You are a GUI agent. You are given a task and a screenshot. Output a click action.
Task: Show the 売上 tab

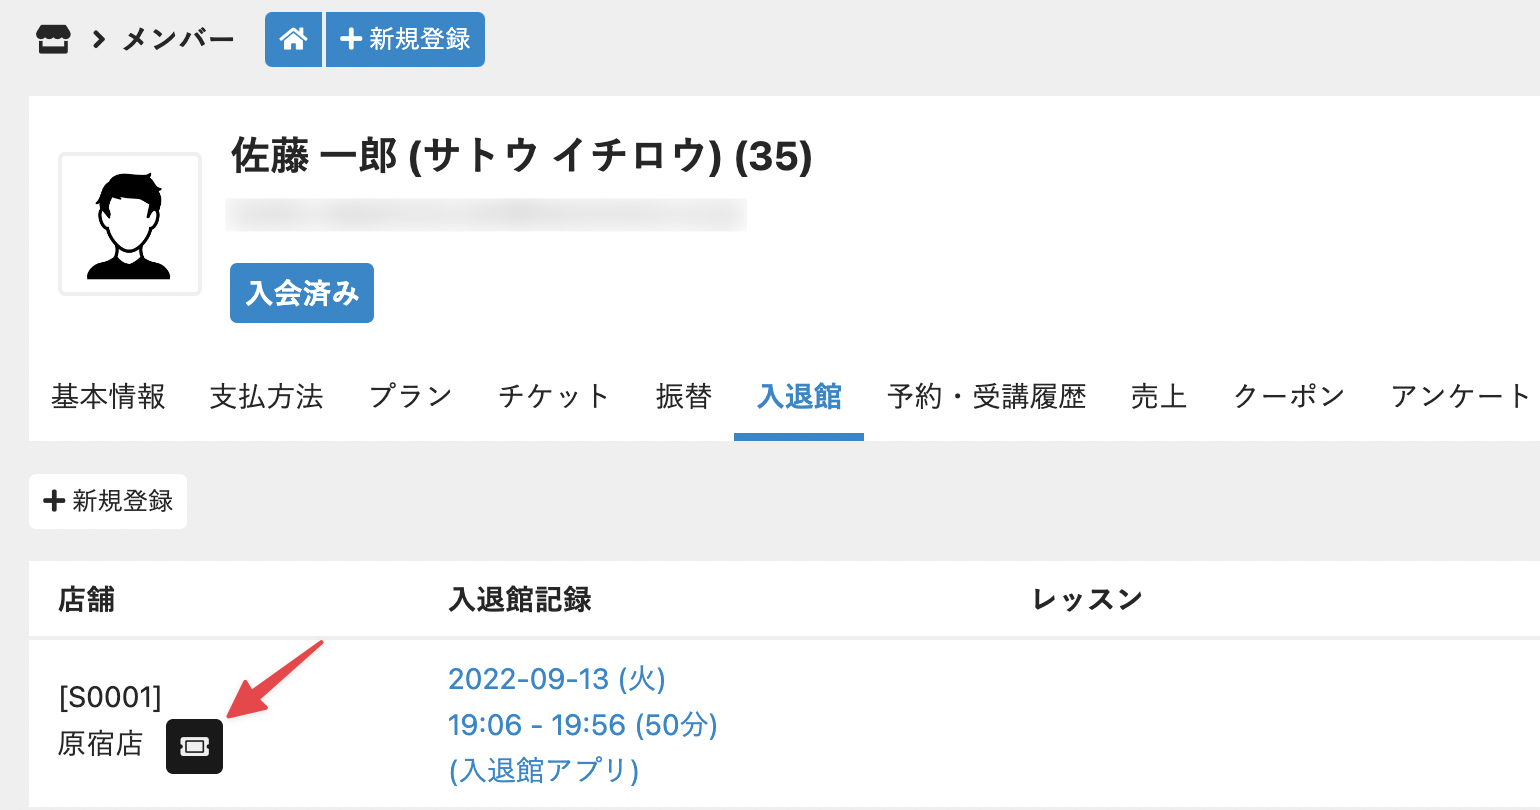coord(1159,397)
